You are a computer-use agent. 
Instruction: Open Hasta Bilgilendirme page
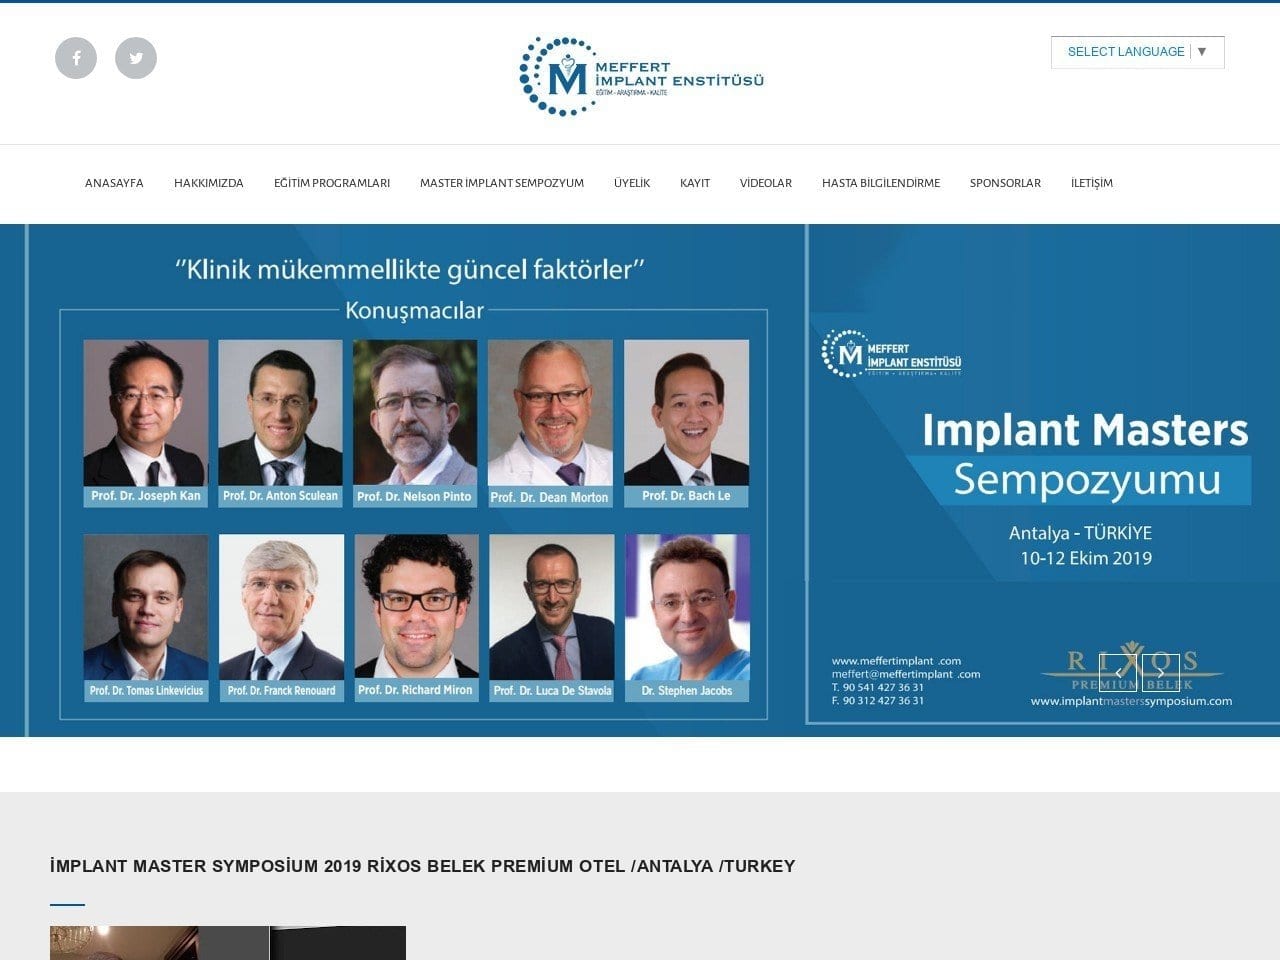pyautogui.click(x=881, y=183)
